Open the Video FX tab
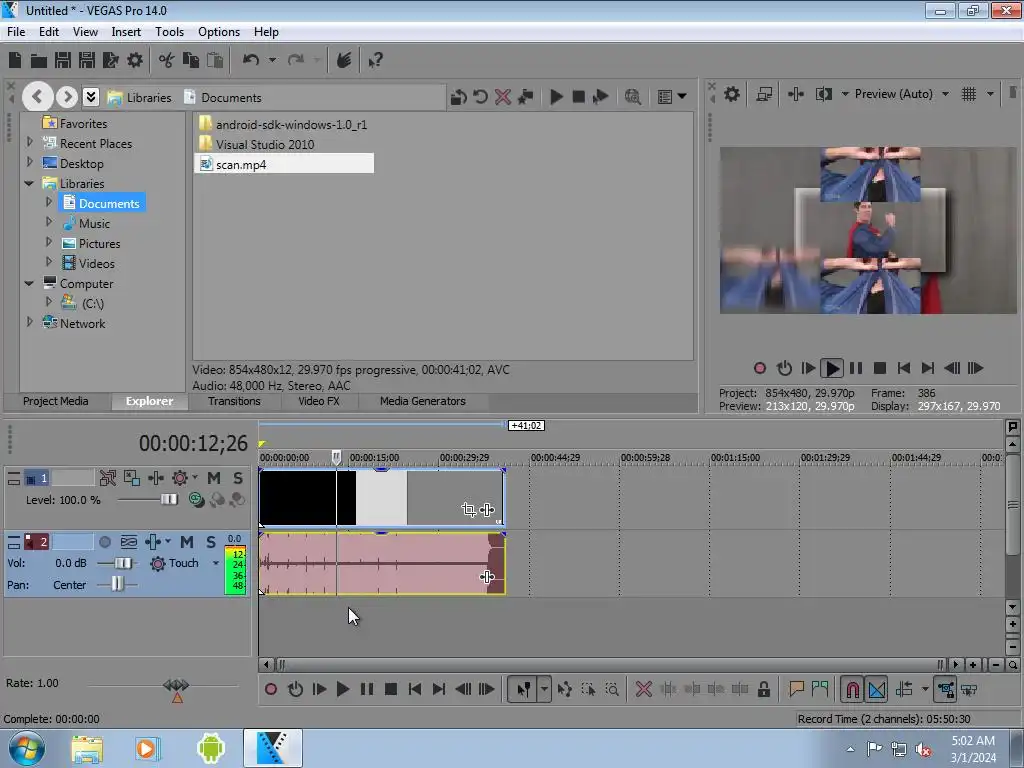Viewport: 1024px width, 768px height. point(319,401)
